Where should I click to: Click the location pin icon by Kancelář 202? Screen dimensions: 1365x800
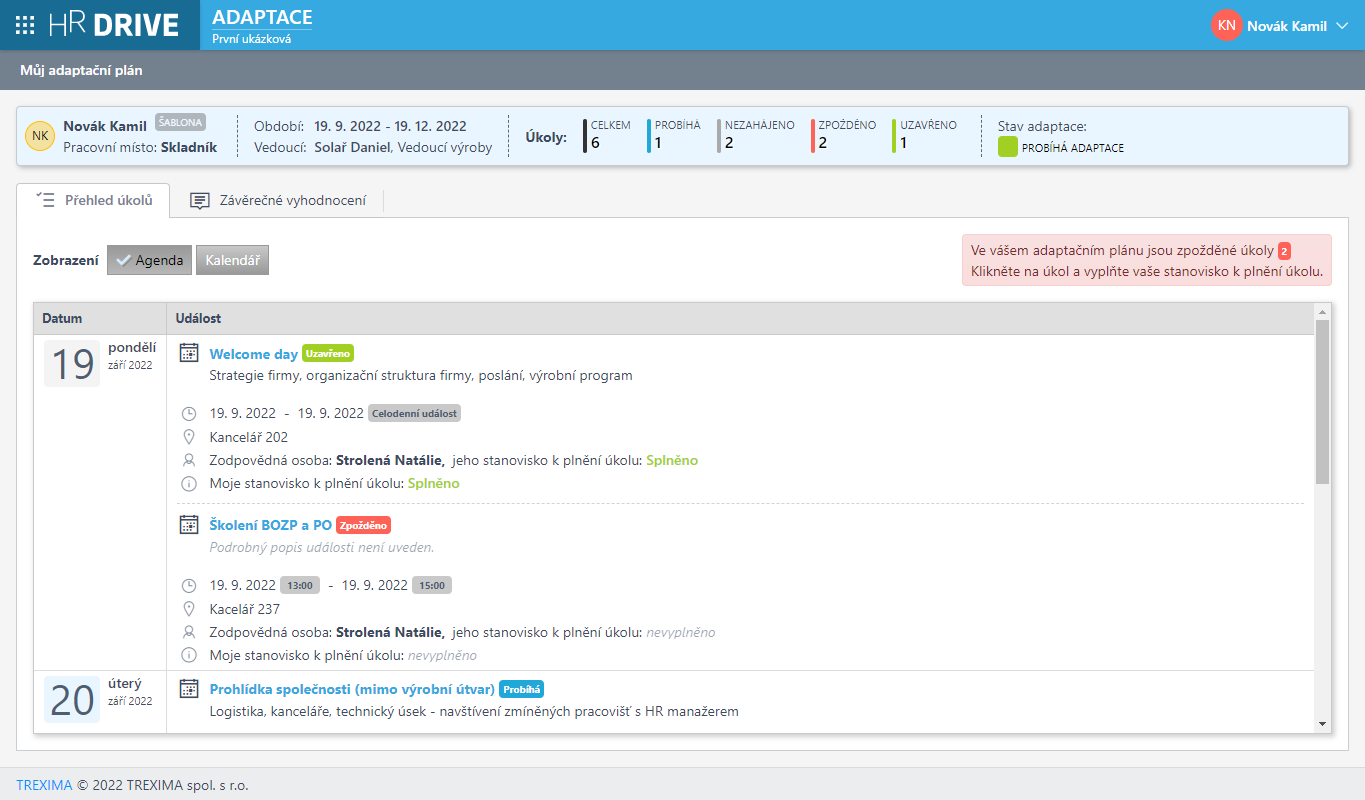point(189,437)
